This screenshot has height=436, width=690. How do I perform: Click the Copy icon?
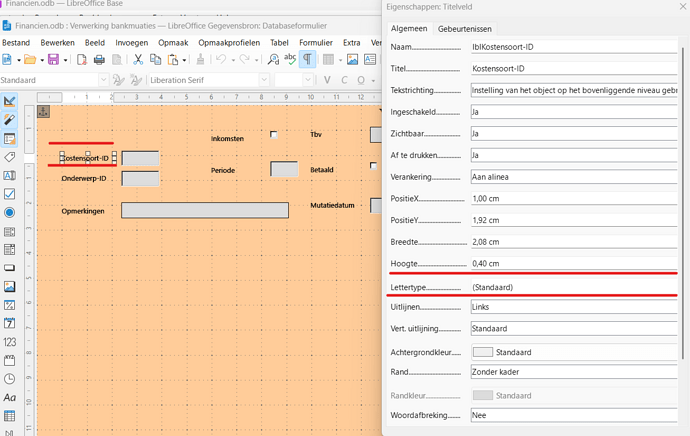[x=155, y=59]
